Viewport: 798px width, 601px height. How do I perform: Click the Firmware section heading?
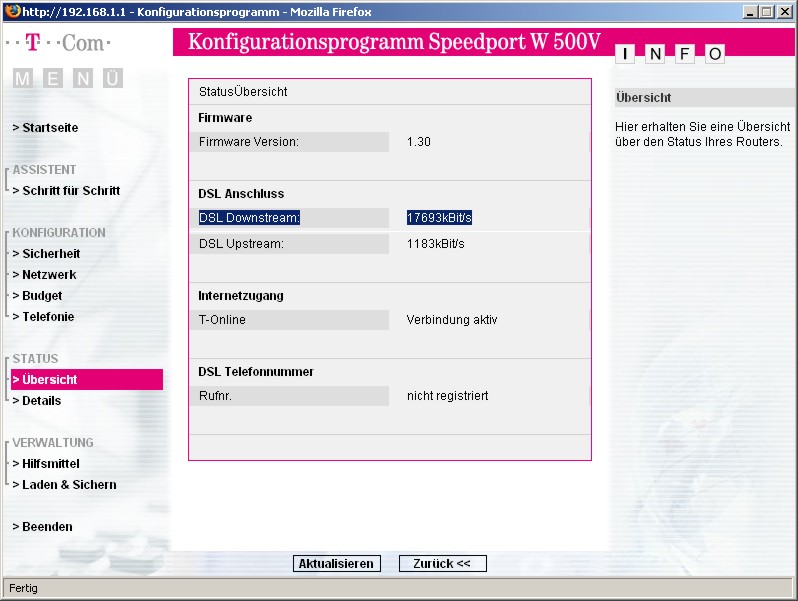(225, 118)
